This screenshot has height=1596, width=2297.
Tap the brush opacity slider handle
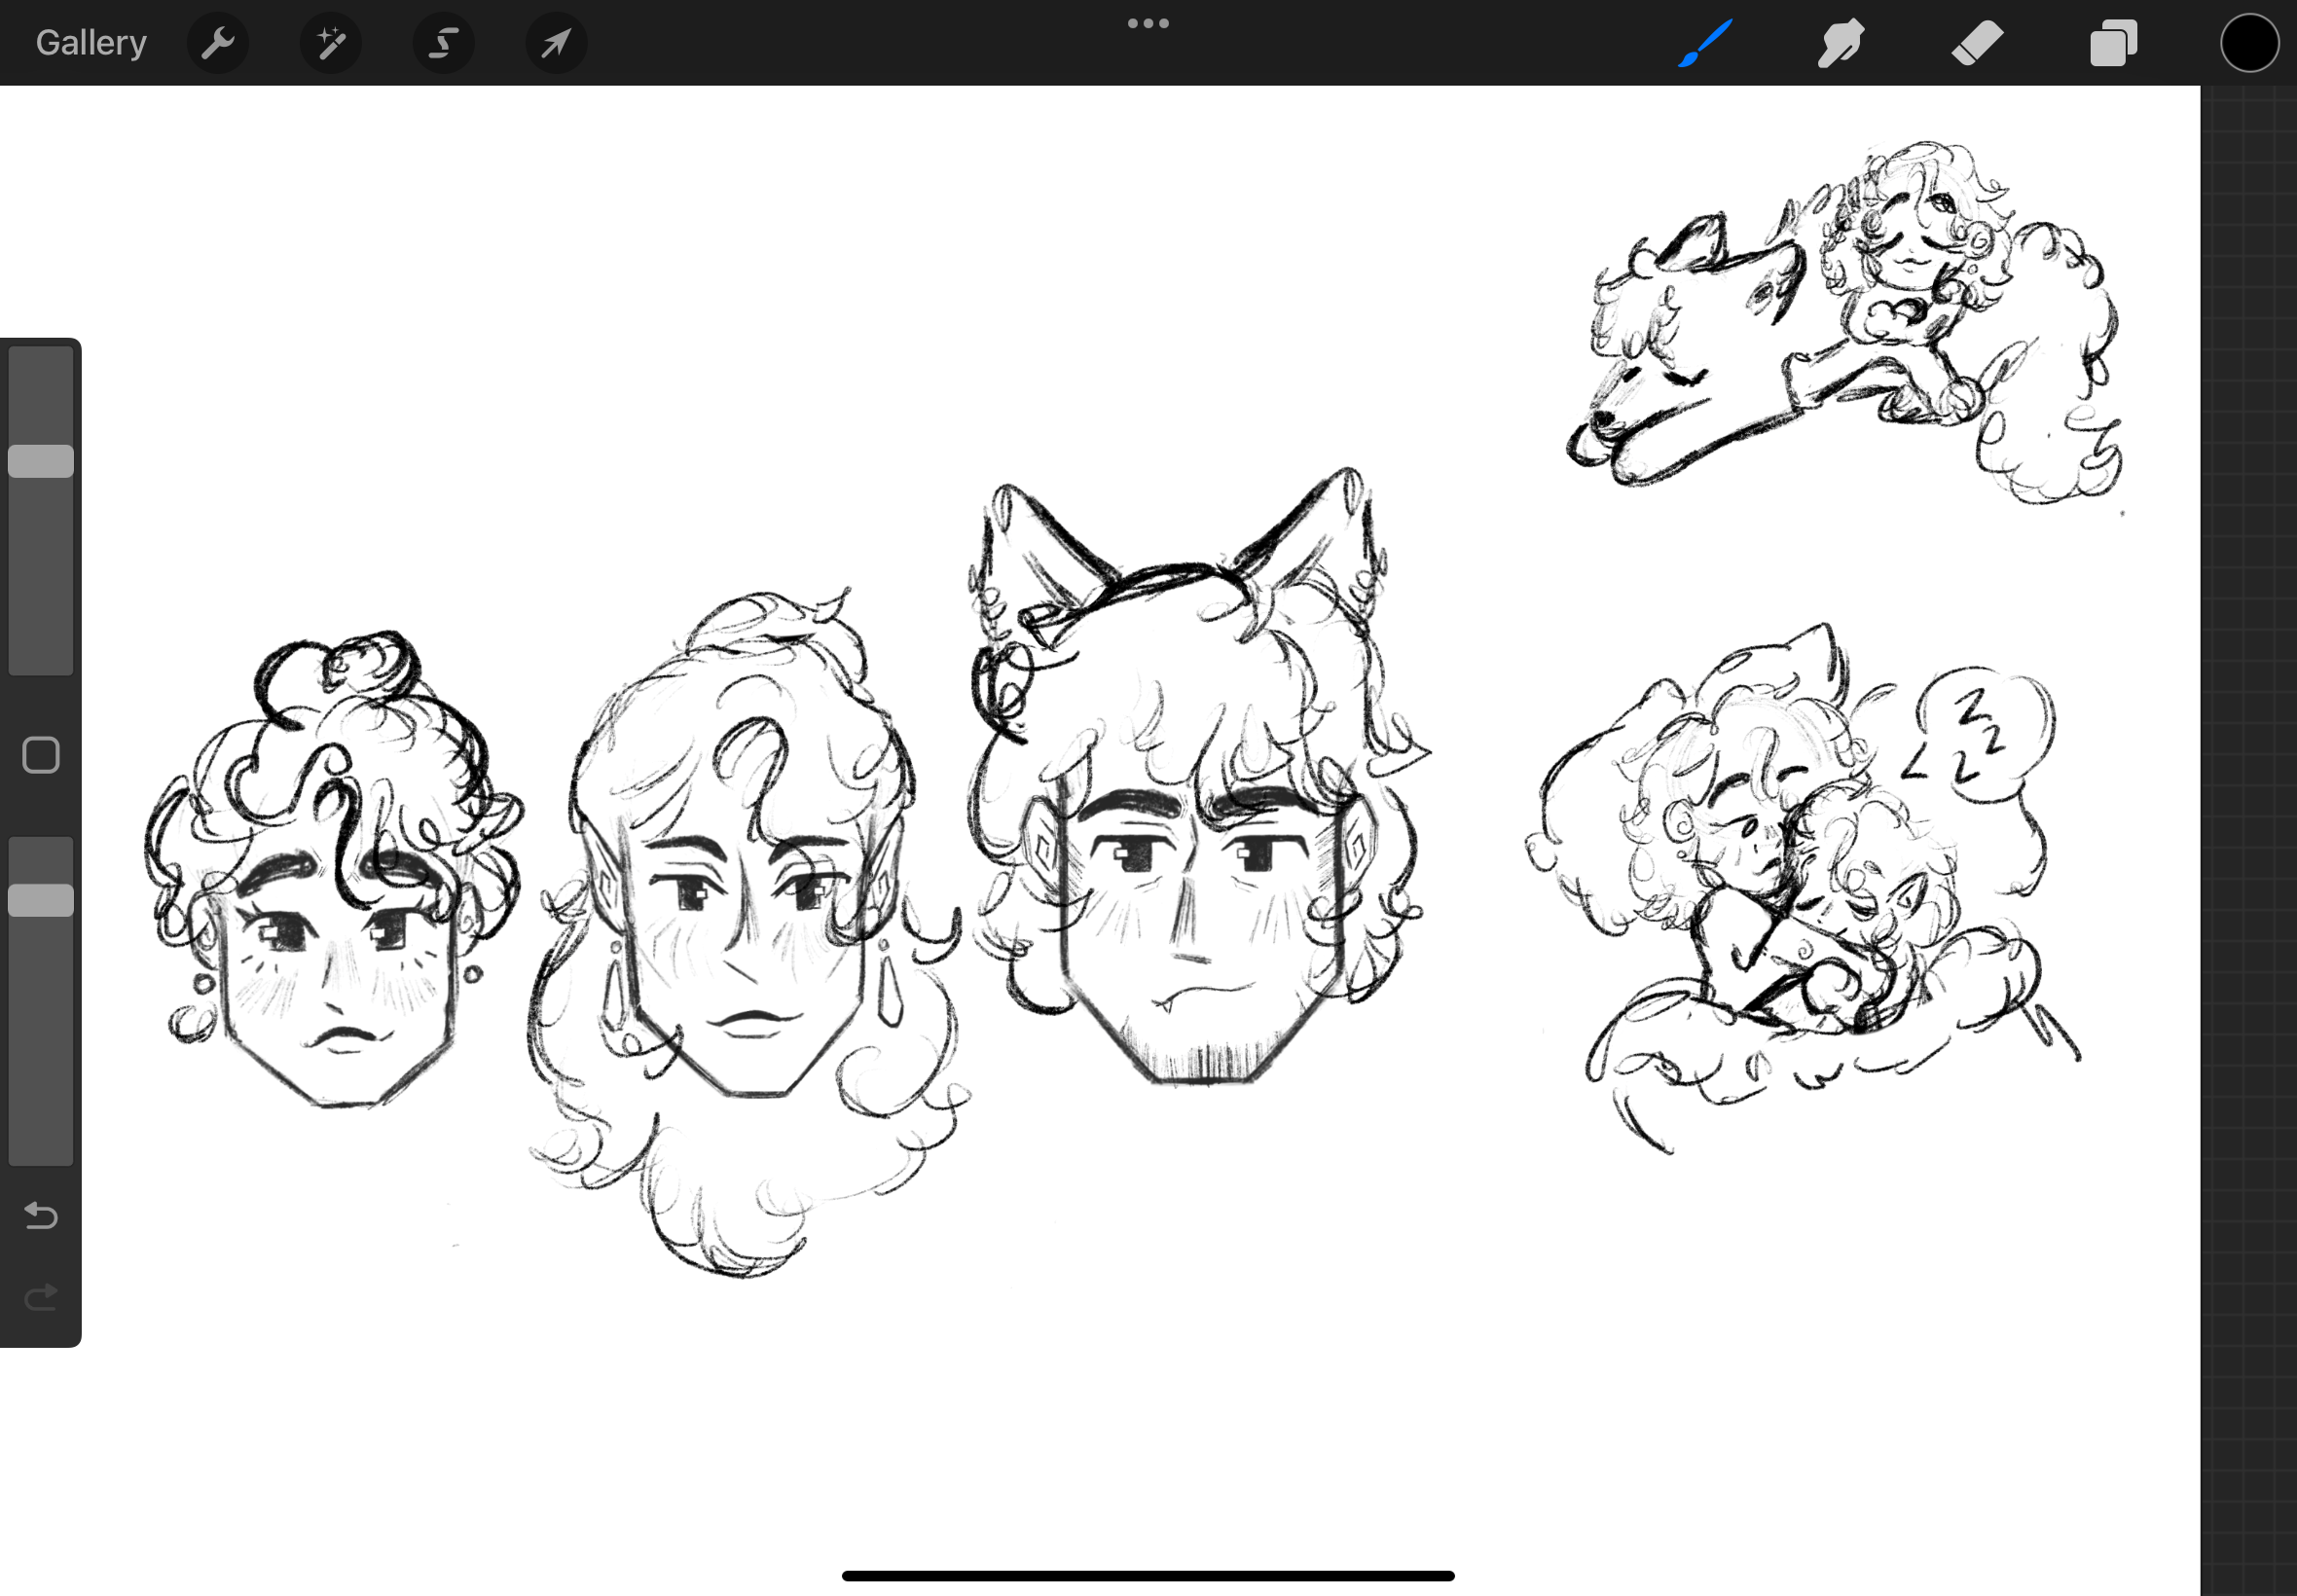point(41,900)
